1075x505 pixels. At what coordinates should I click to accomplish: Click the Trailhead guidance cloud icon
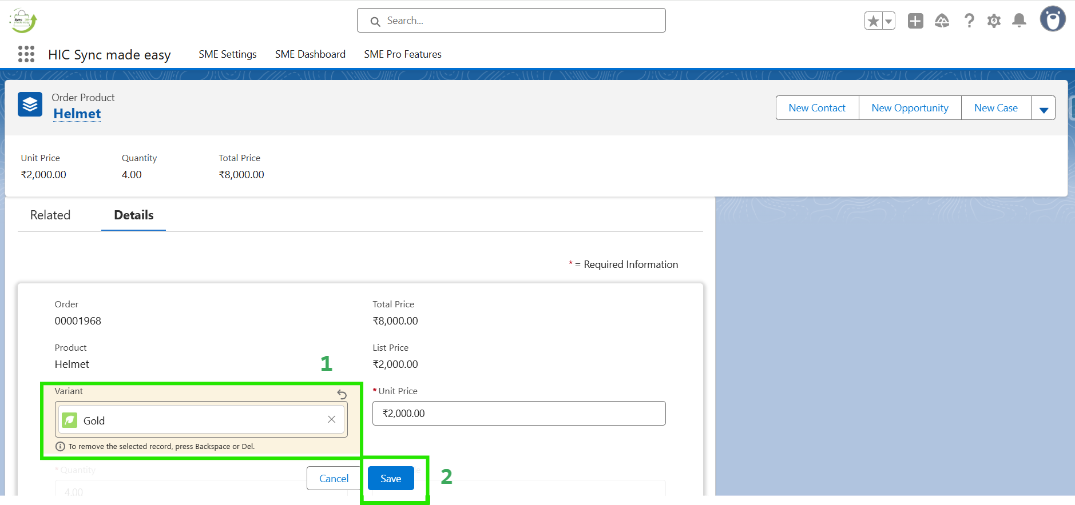(942, 21)
